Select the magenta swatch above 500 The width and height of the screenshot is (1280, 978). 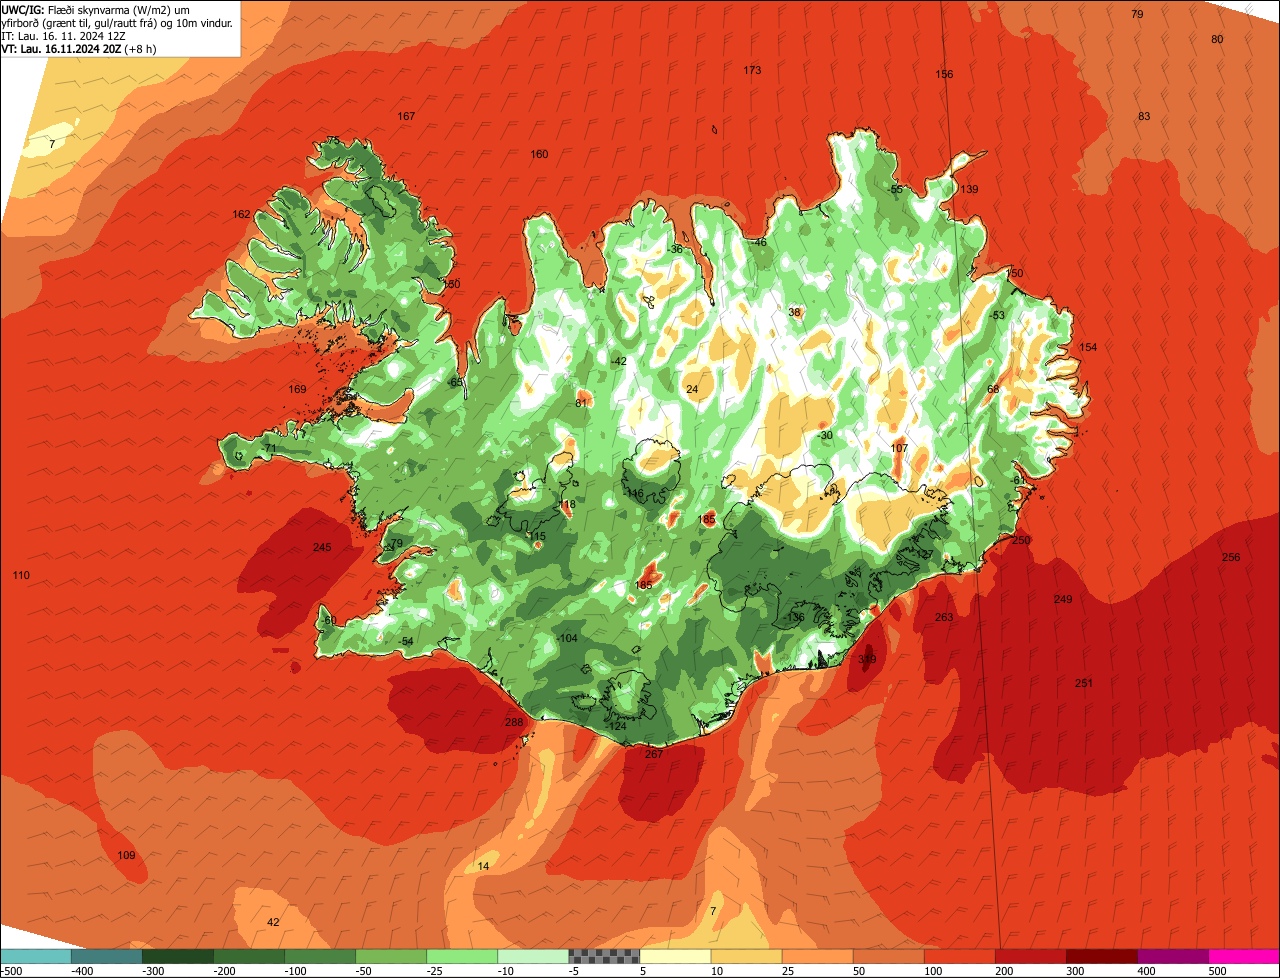(1244, 956)
